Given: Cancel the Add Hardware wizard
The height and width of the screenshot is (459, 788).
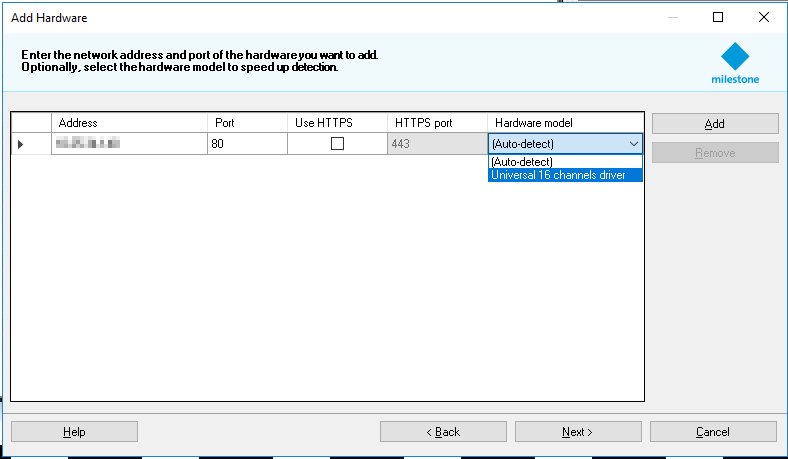Looking at the screenshot, I should (712, 432).
